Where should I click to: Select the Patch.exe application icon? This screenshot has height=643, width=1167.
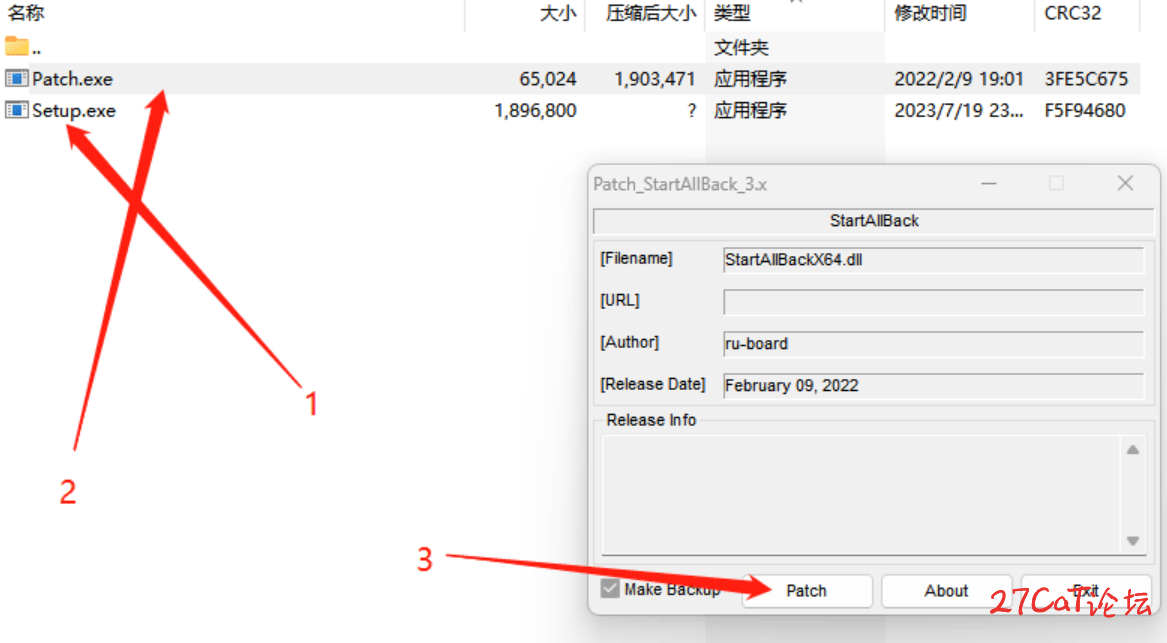click(16, 78)
